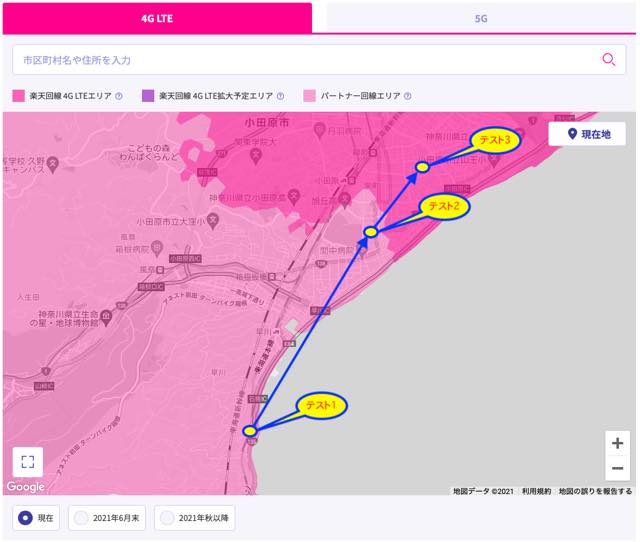This screenshot has width=640, height=542.
Task: Select the 2021年秋以降 radio option
Action: pyautogui.click(x=195, y=518)
